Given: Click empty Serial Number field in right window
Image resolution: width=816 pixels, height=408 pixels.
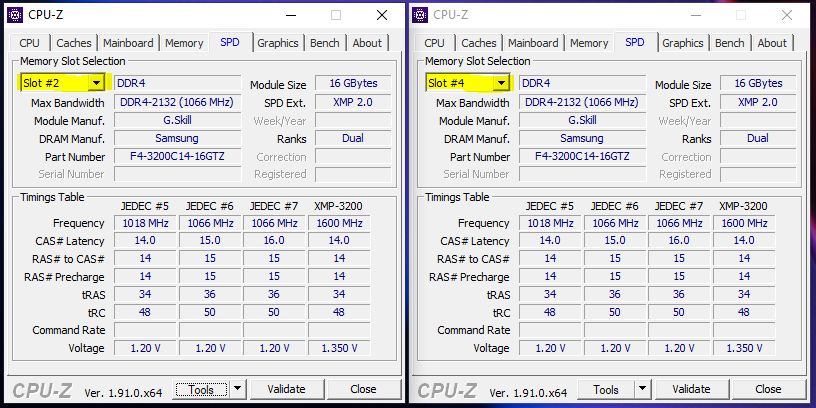Looking at the screenshot, I should tap(582, 174).
